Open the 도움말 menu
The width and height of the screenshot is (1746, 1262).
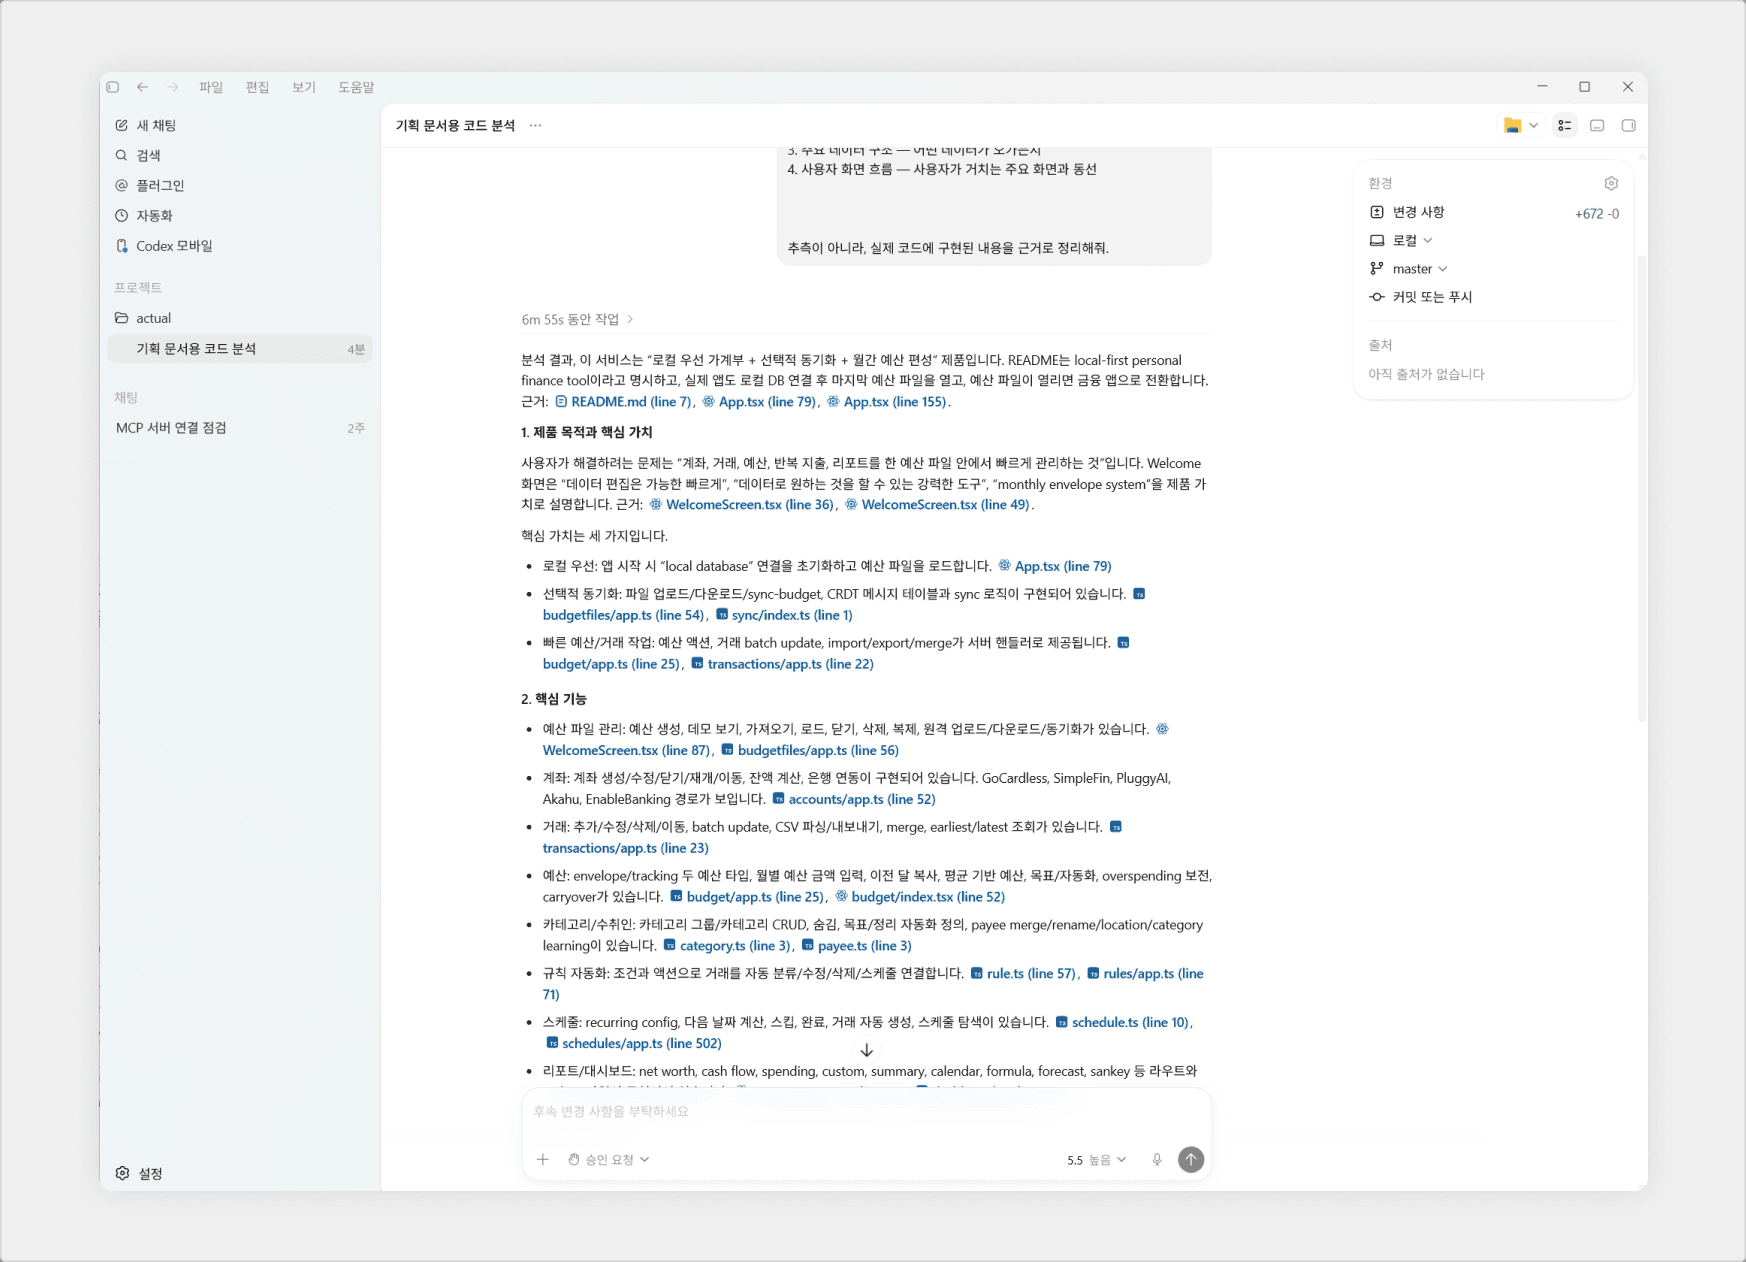tap(356, 87)
